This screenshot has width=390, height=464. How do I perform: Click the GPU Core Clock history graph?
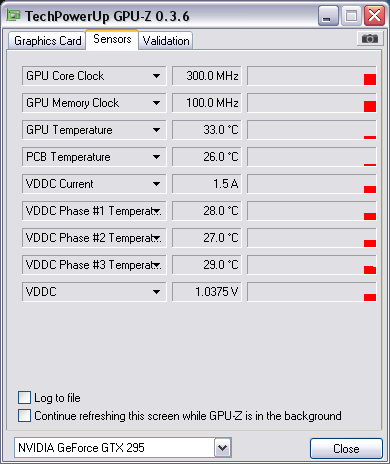point(312,76)
